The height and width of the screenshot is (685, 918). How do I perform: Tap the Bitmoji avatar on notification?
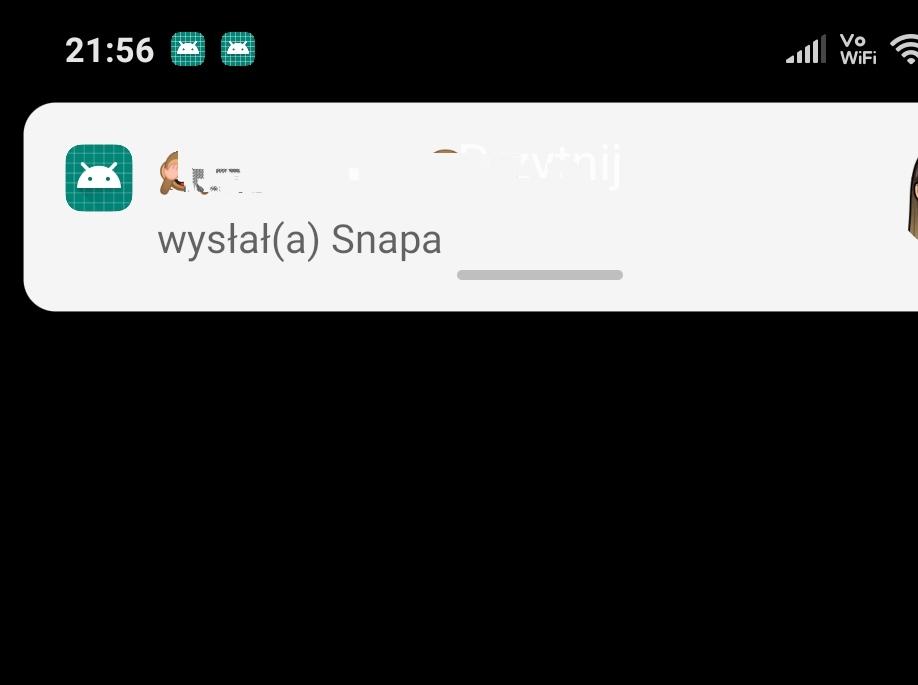click(x=912, y=198)
